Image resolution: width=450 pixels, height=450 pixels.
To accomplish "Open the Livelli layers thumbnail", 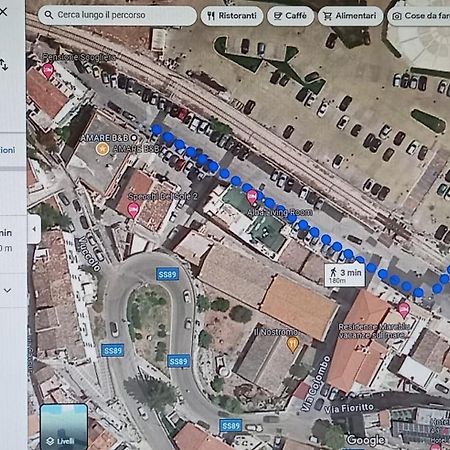I will tap(64, 427).
